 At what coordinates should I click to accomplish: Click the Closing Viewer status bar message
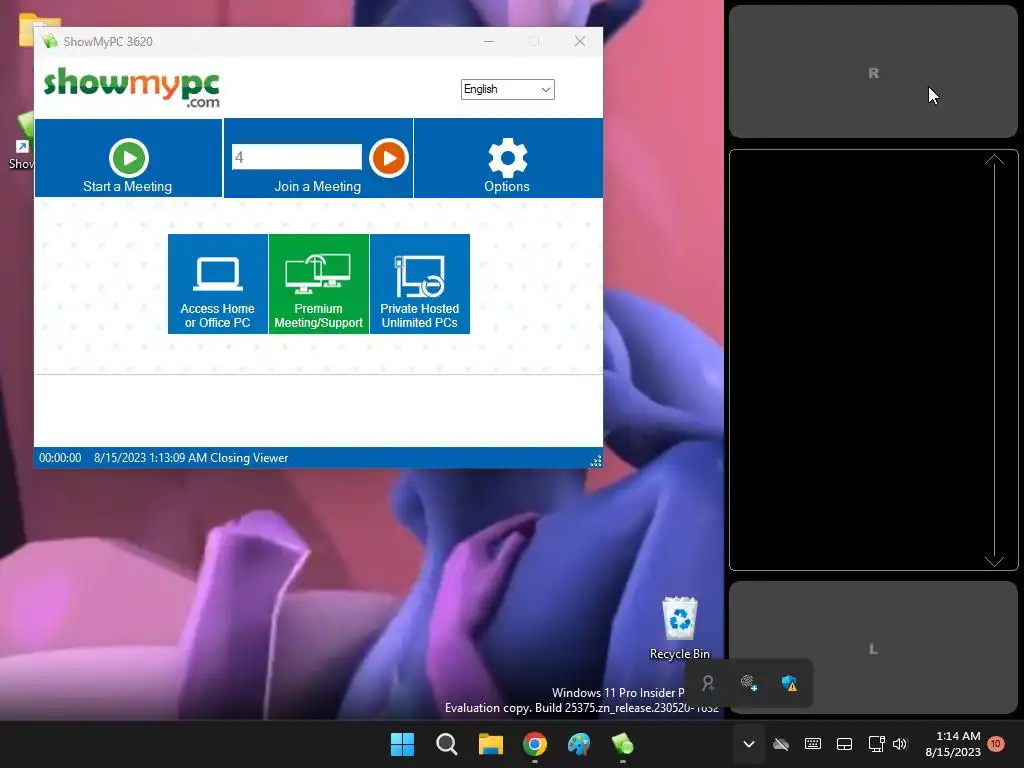point(191,458)
